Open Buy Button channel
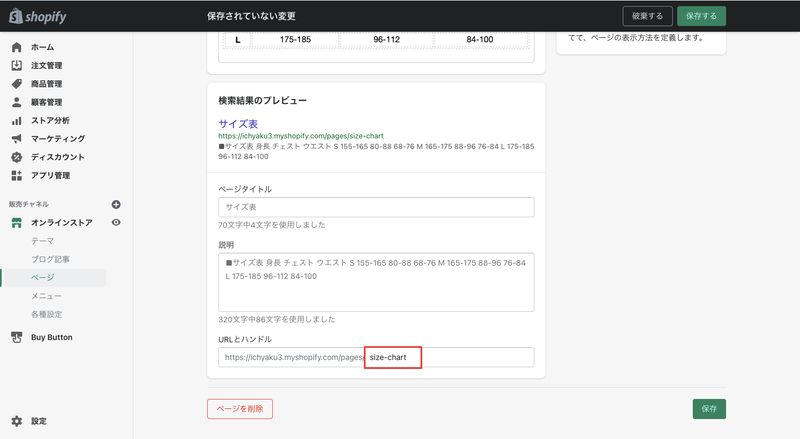This screenshot has width=800, height=439. pyautogui.click(x=52, y=337)
